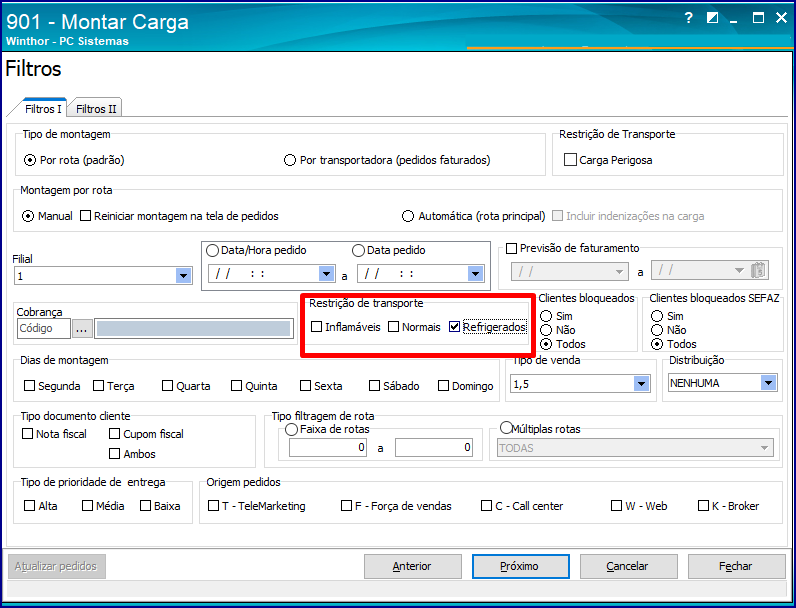The height and width of the screenshot is (608, 796).
Task: Check the Normais checkbox
Action: point(393,326)
